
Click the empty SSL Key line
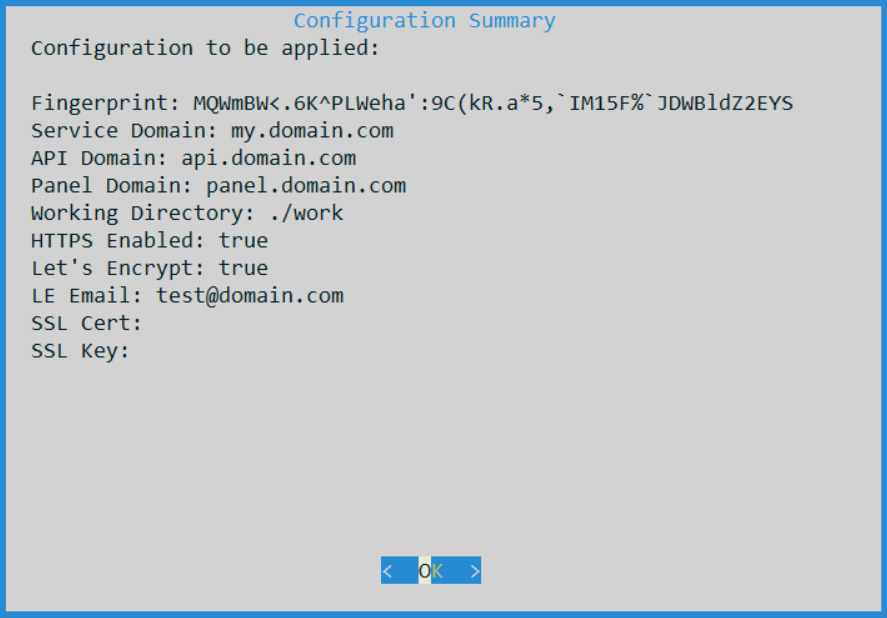coord(80,351)
